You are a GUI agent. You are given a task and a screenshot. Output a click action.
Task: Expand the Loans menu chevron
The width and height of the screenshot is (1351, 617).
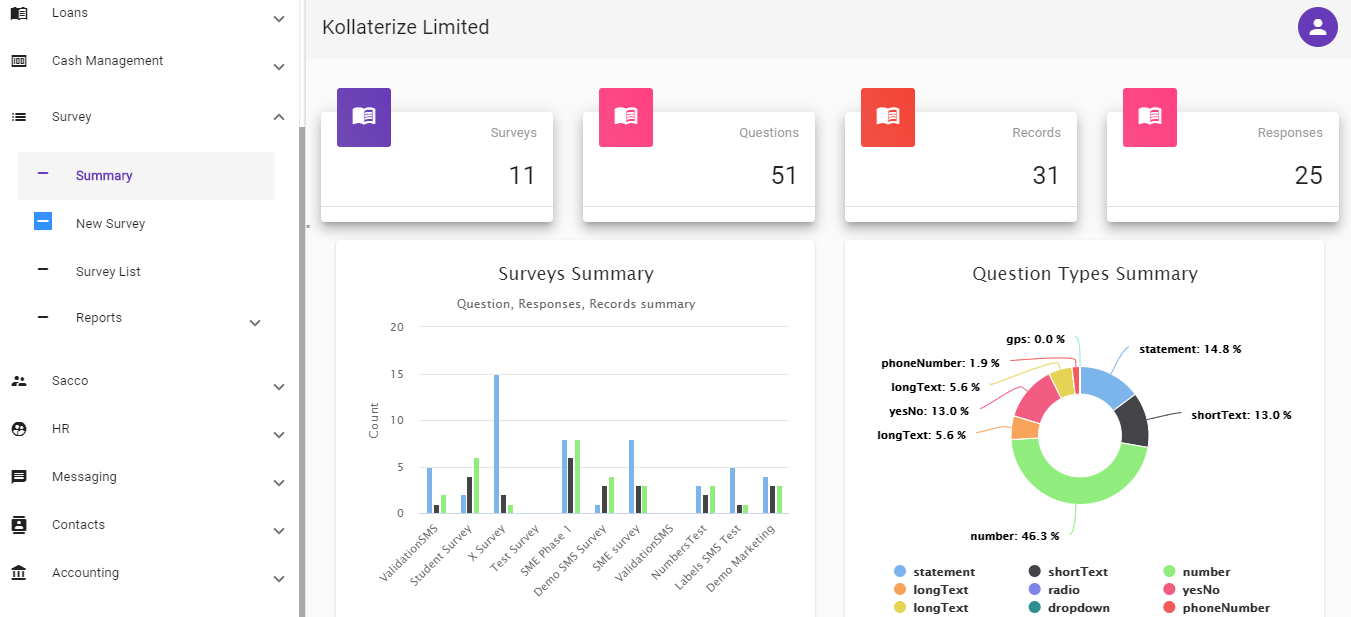pos(279,19)
